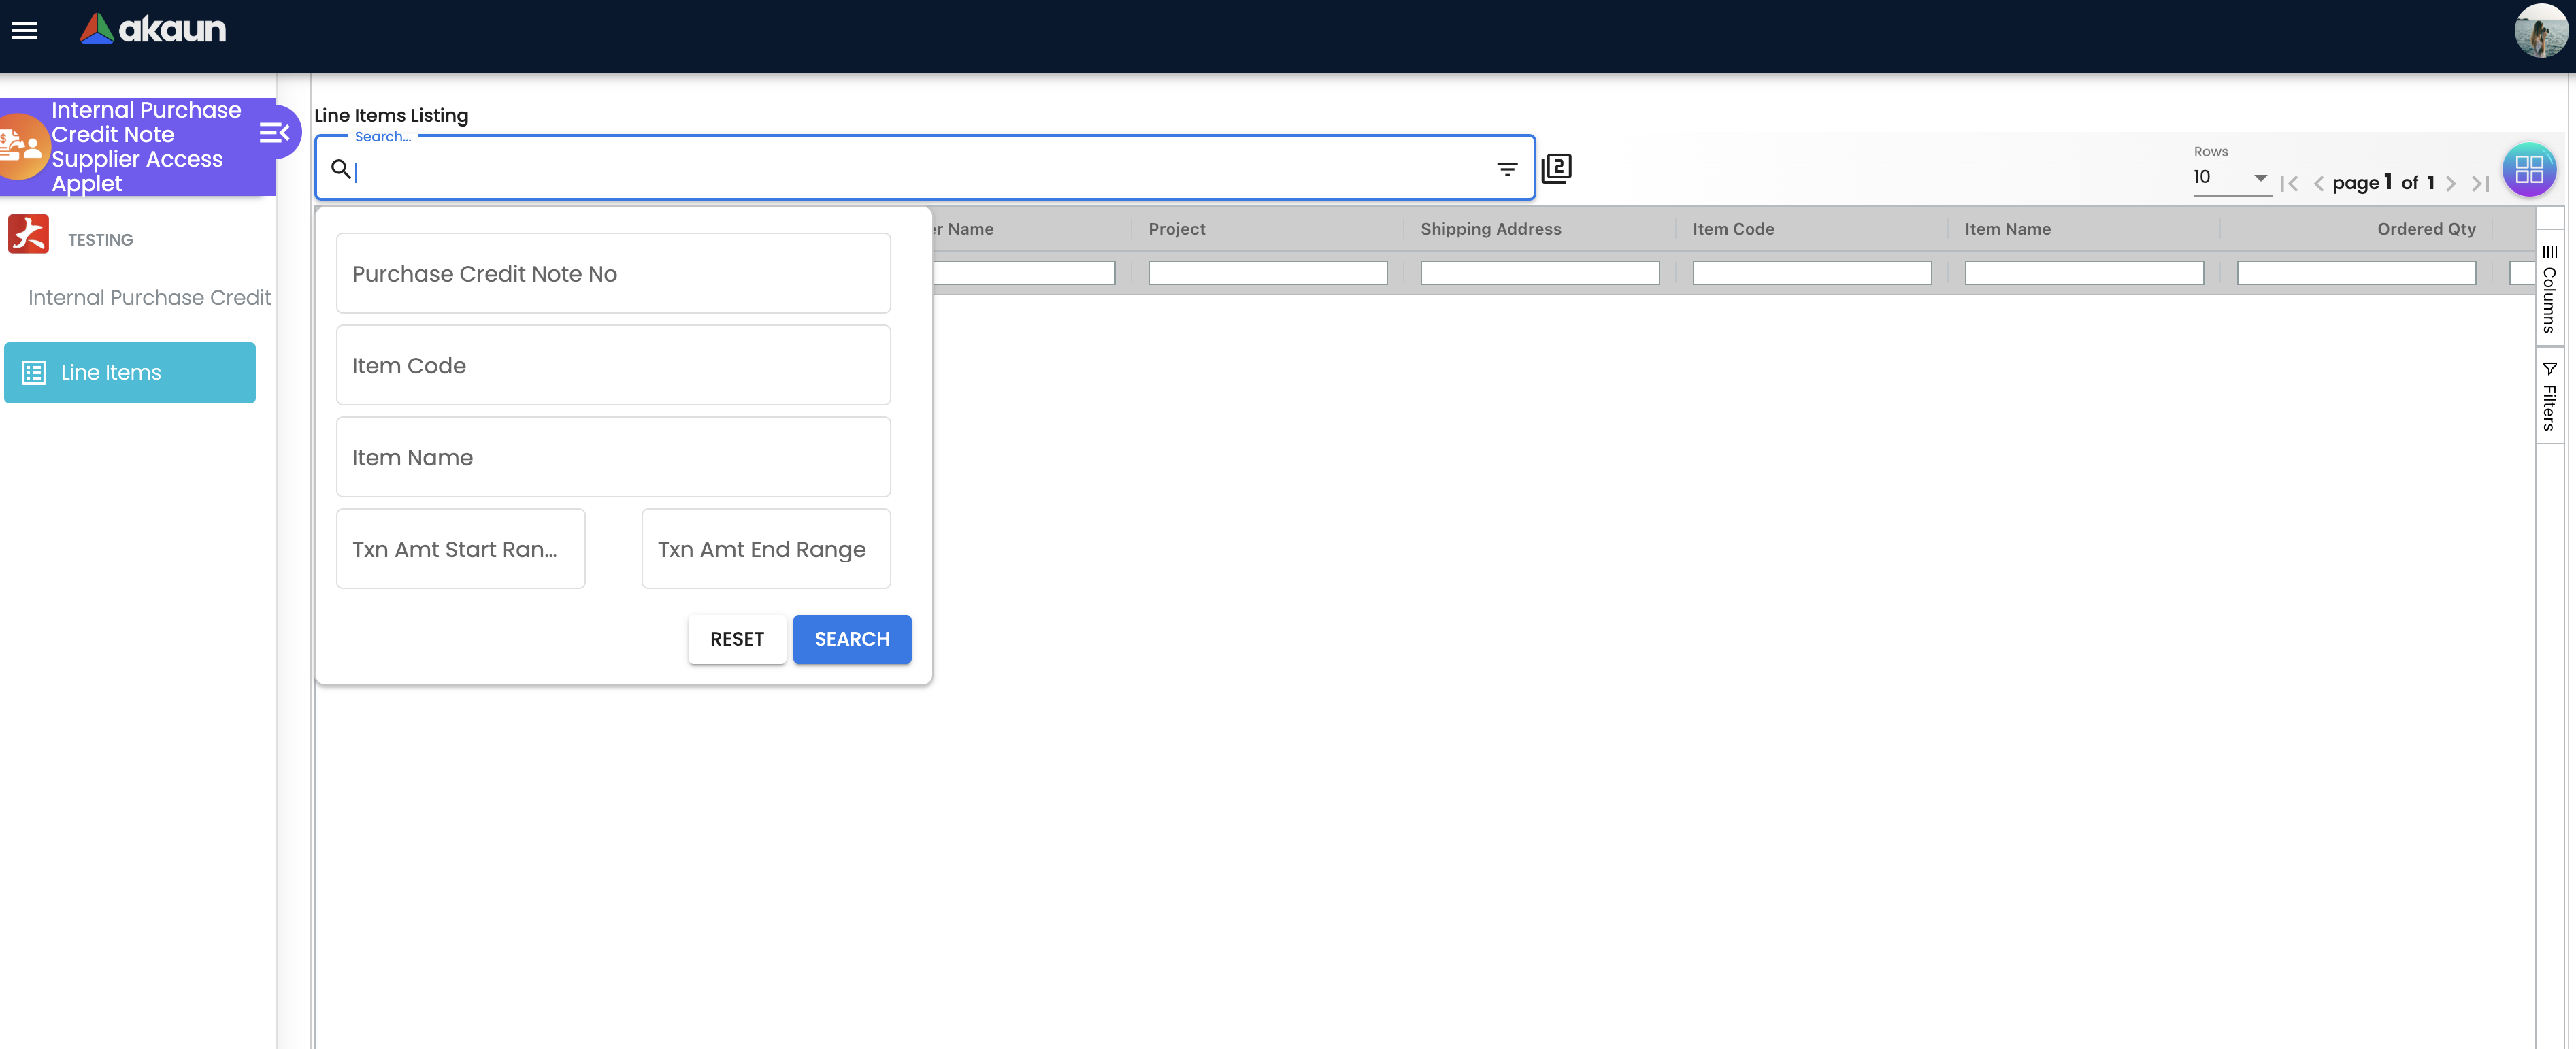
Task: Open the Columns side panel
Action: 2550,288
